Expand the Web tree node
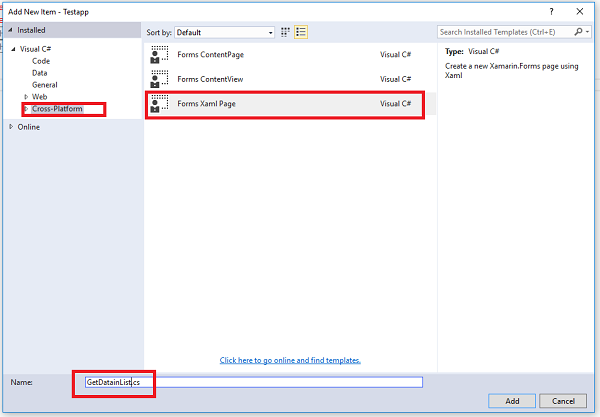 click(26, 97)
